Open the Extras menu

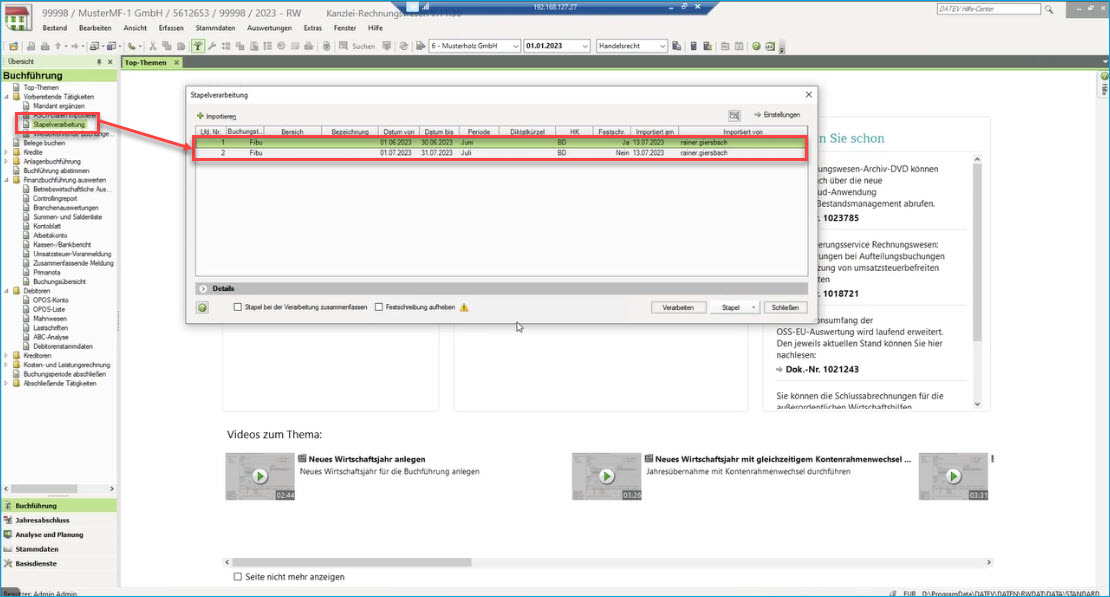[312, 28]
